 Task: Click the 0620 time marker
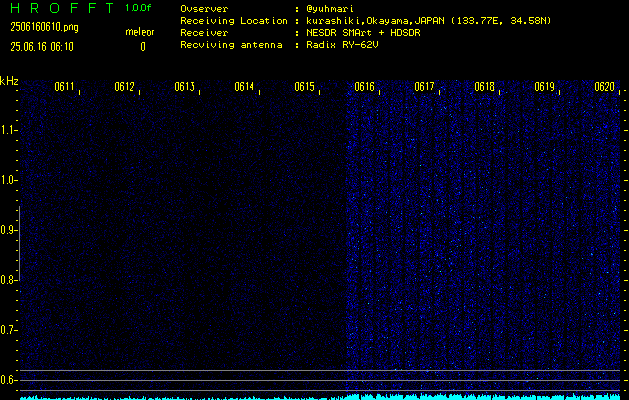coord(605,87)
